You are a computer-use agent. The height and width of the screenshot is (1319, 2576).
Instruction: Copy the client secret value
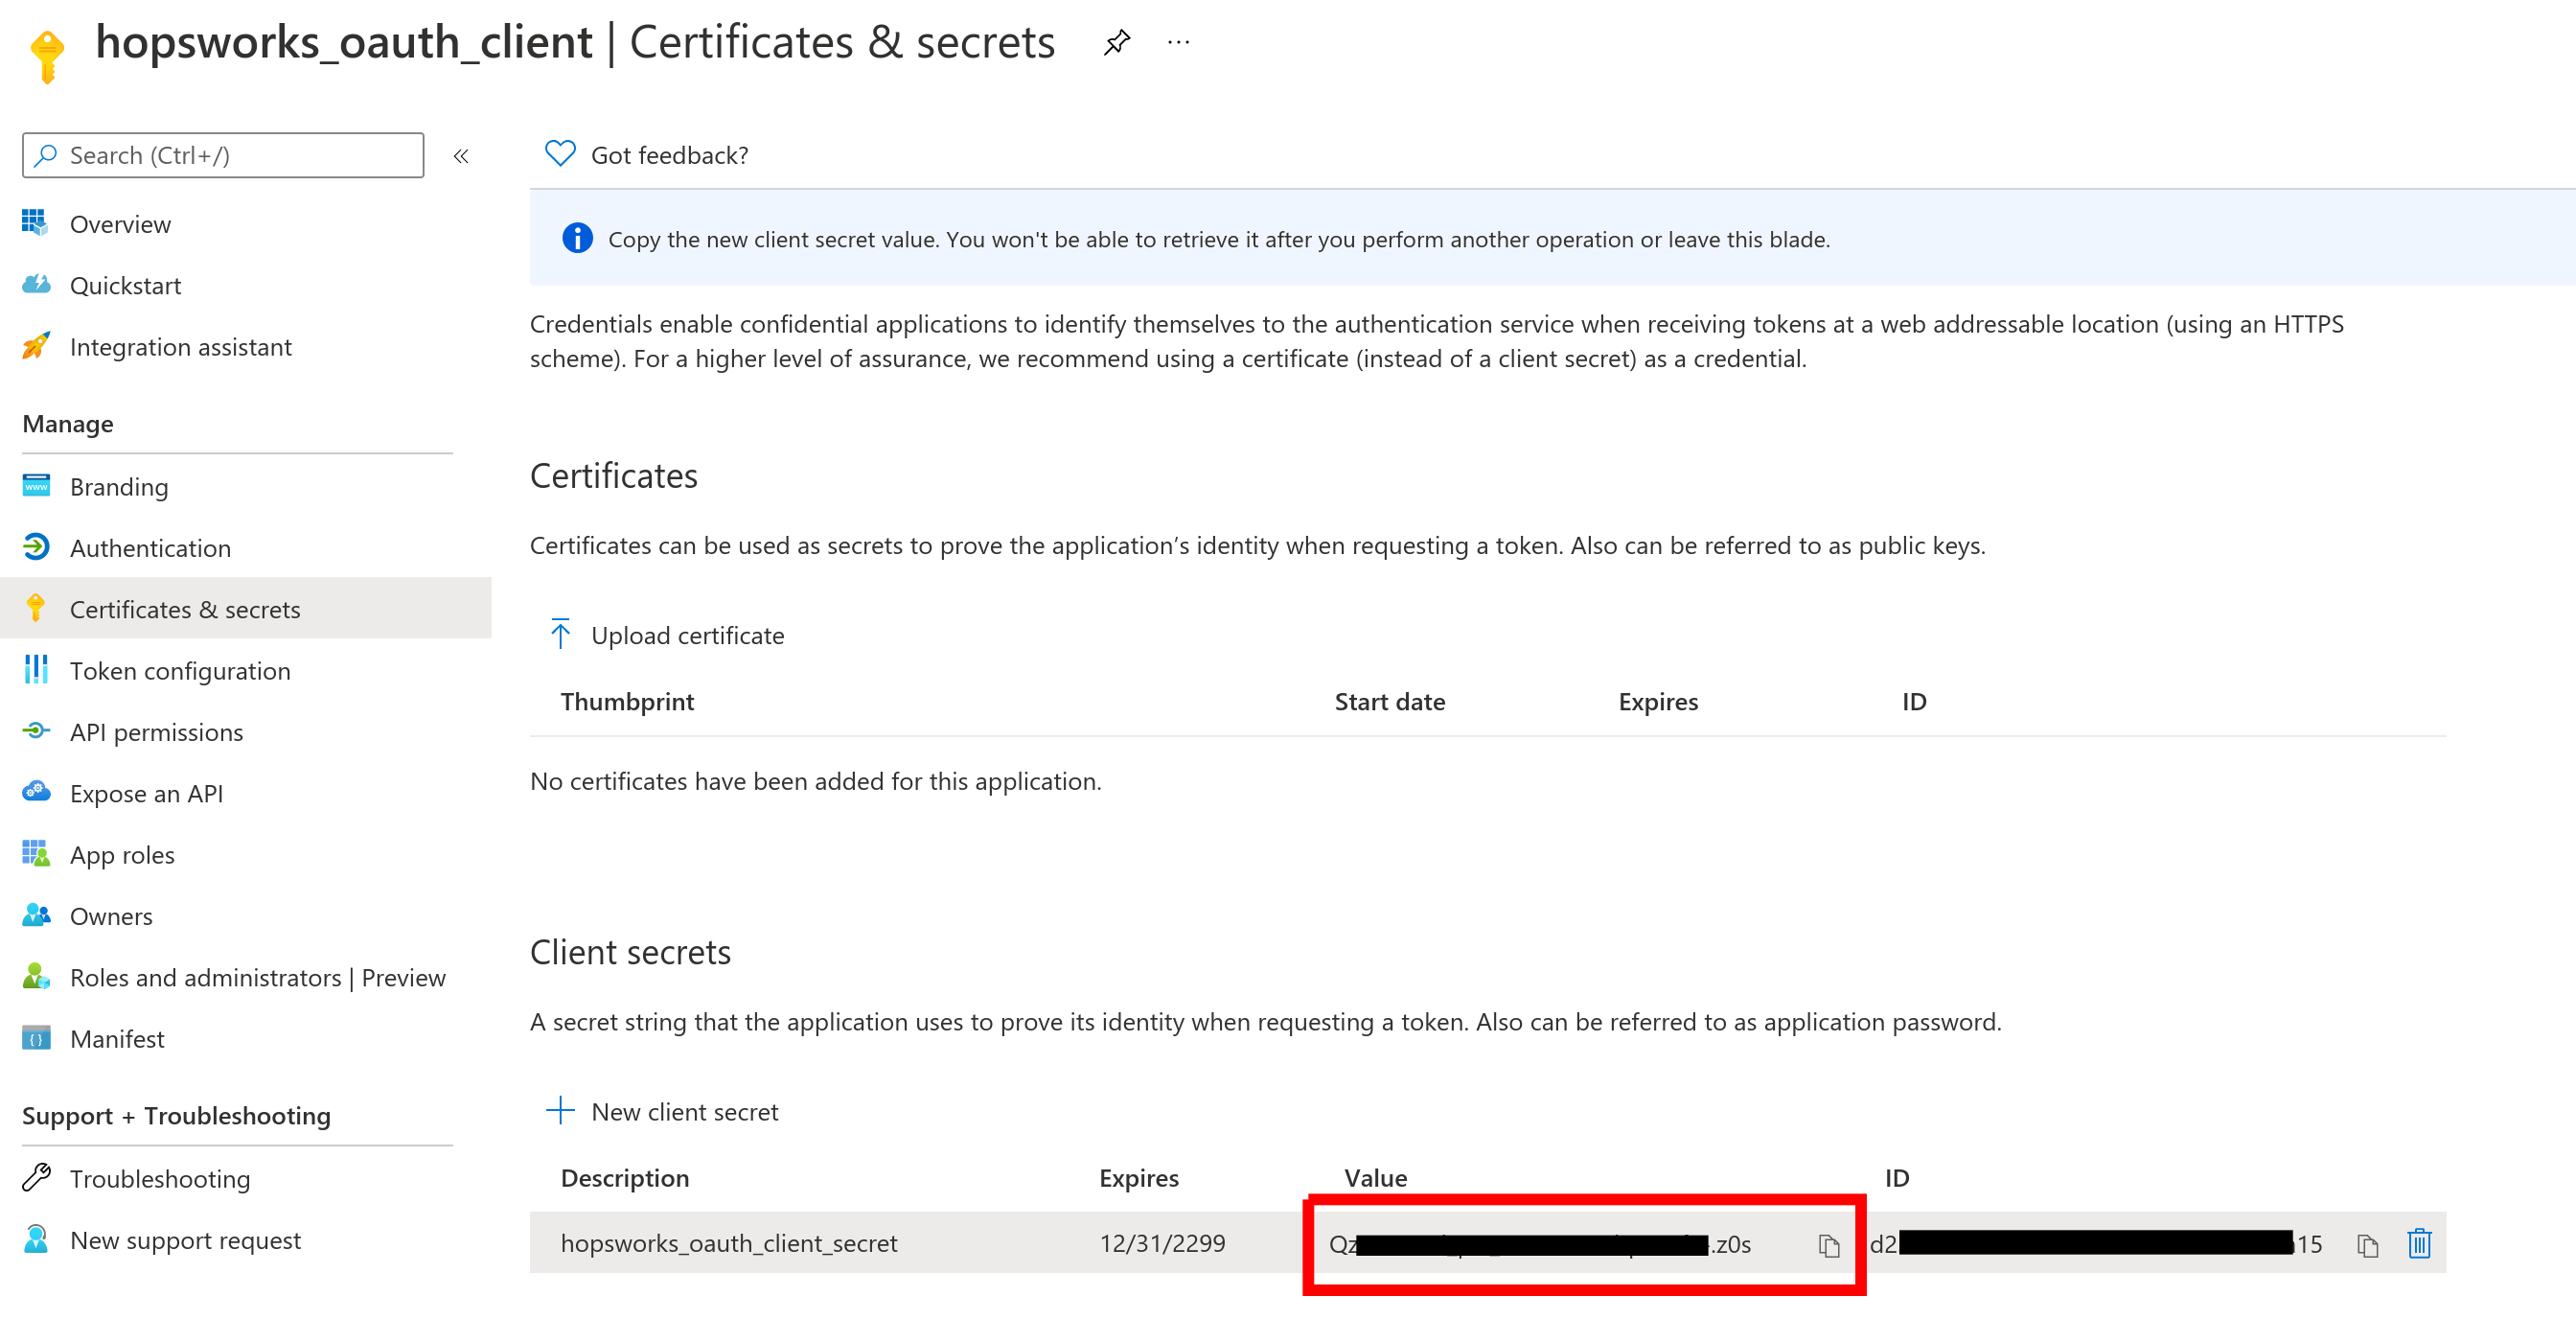pos(1828,1244)
